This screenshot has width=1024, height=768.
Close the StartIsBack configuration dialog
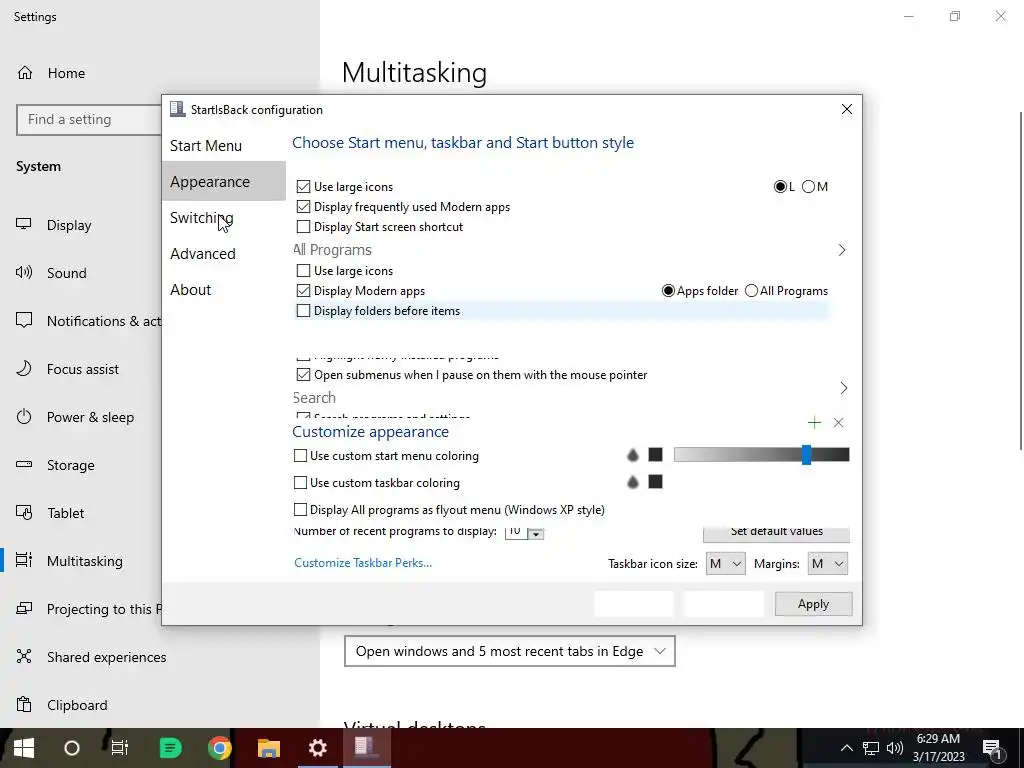(x=846, y=109)
